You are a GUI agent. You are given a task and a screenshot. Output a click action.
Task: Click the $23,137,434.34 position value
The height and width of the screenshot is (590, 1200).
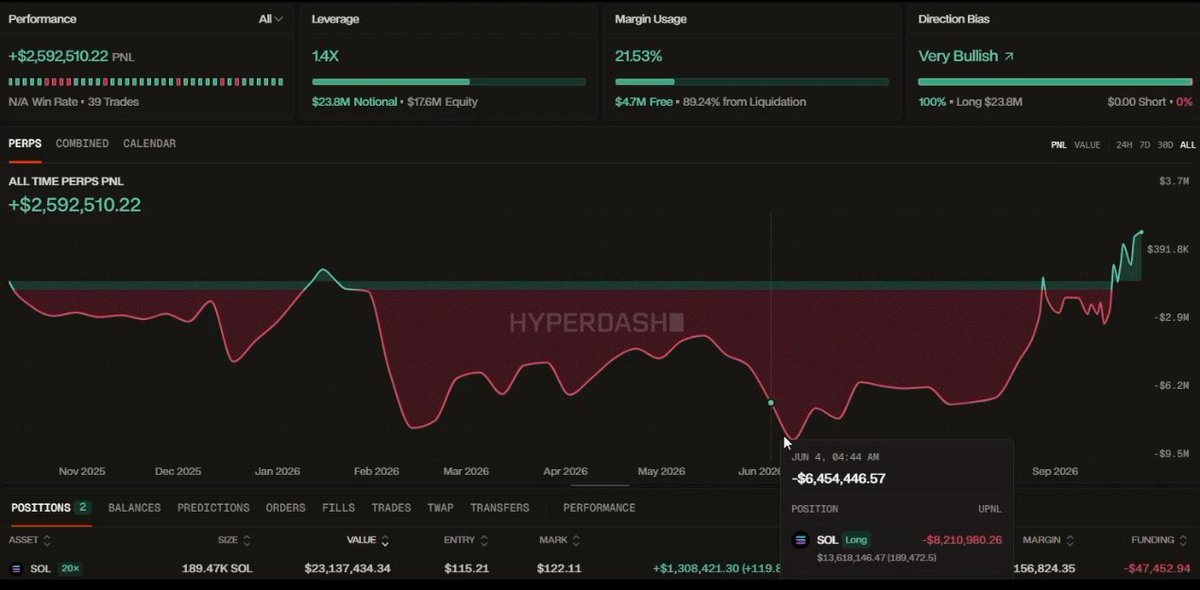(x=347, y=568)
